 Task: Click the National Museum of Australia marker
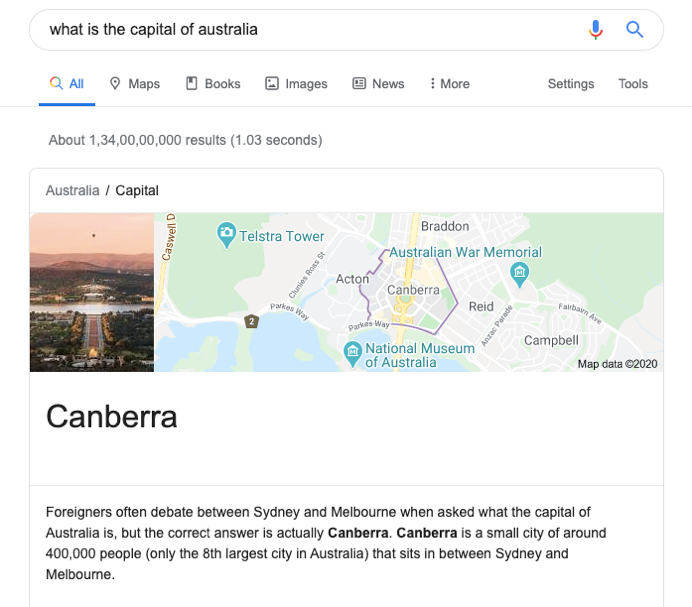tap(352, 350)
